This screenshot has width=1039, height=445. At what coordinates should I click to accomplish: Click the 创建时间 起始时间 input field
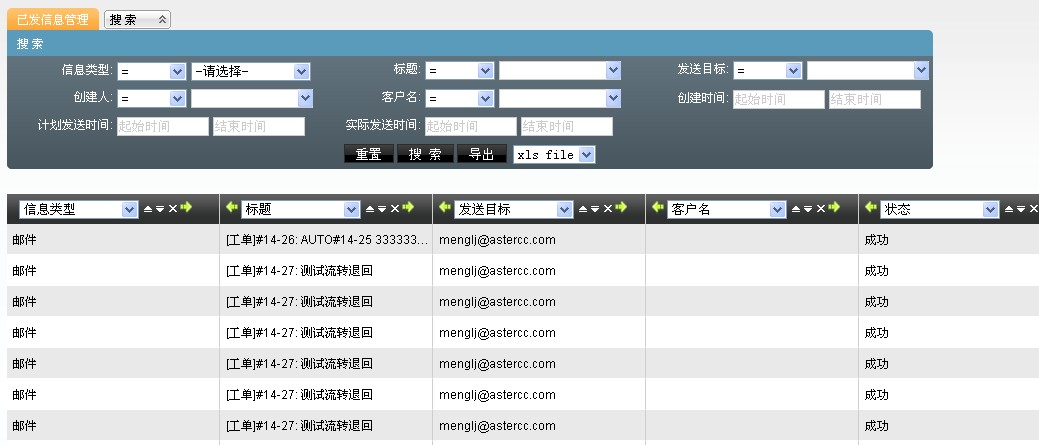[778, 99]
